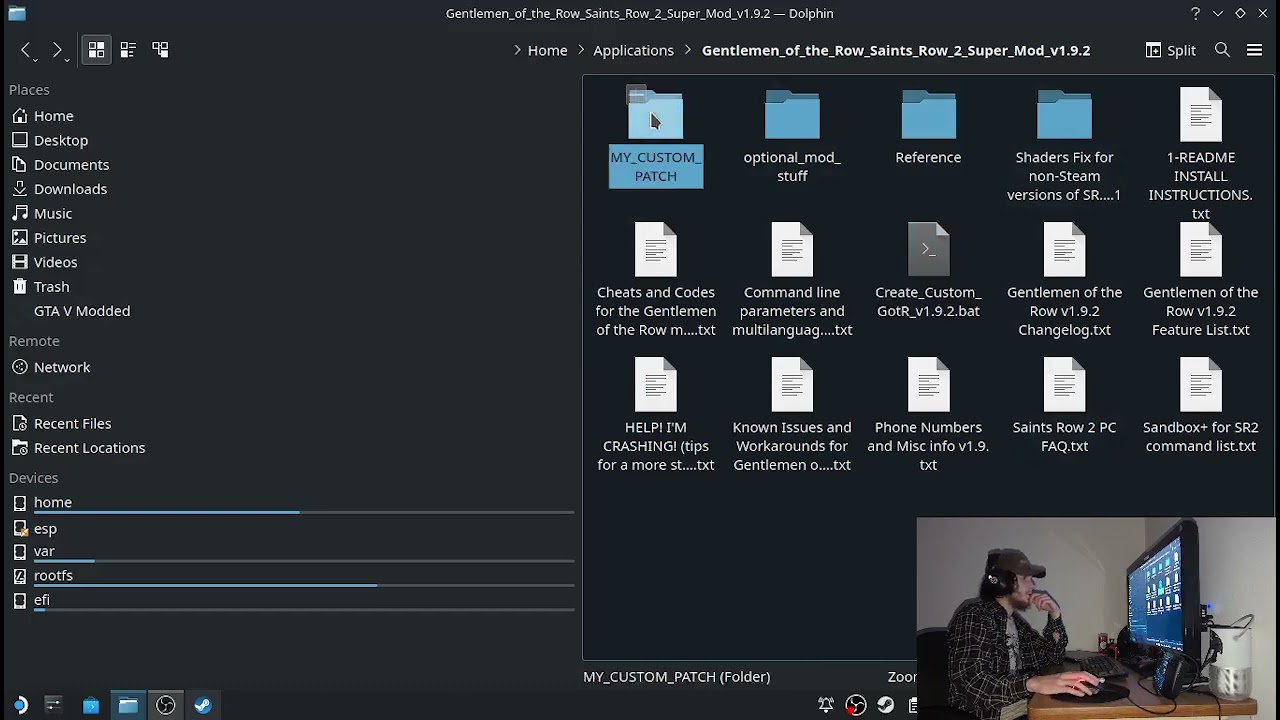Open Steam from the taskbar
The image size is (1280, 720).
point(203,705)
